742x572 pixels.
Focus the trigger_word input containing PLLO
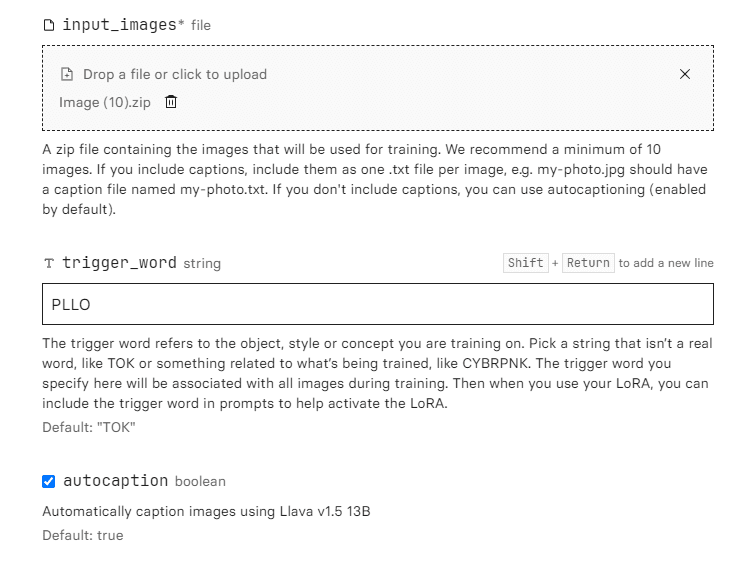point(378,304)
